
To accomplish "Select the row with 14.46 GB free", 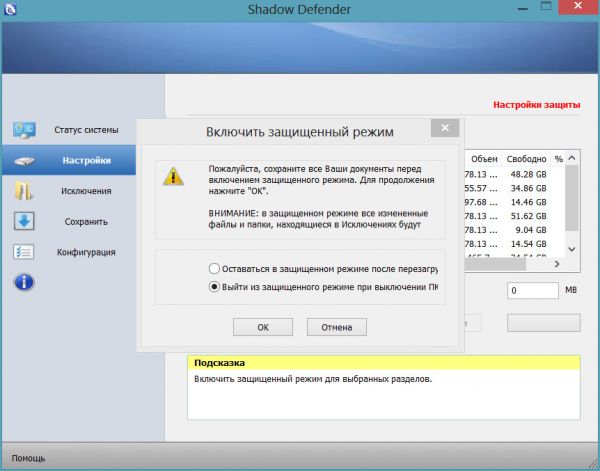I will (515, 202).
